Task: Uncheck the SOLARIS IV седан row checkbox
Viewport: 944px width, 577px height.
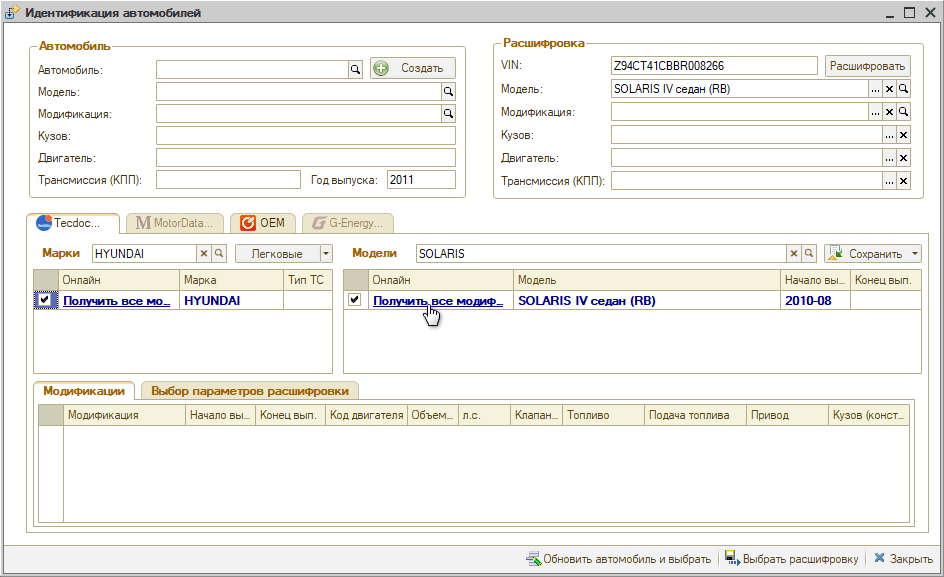Action: [355, 300]
